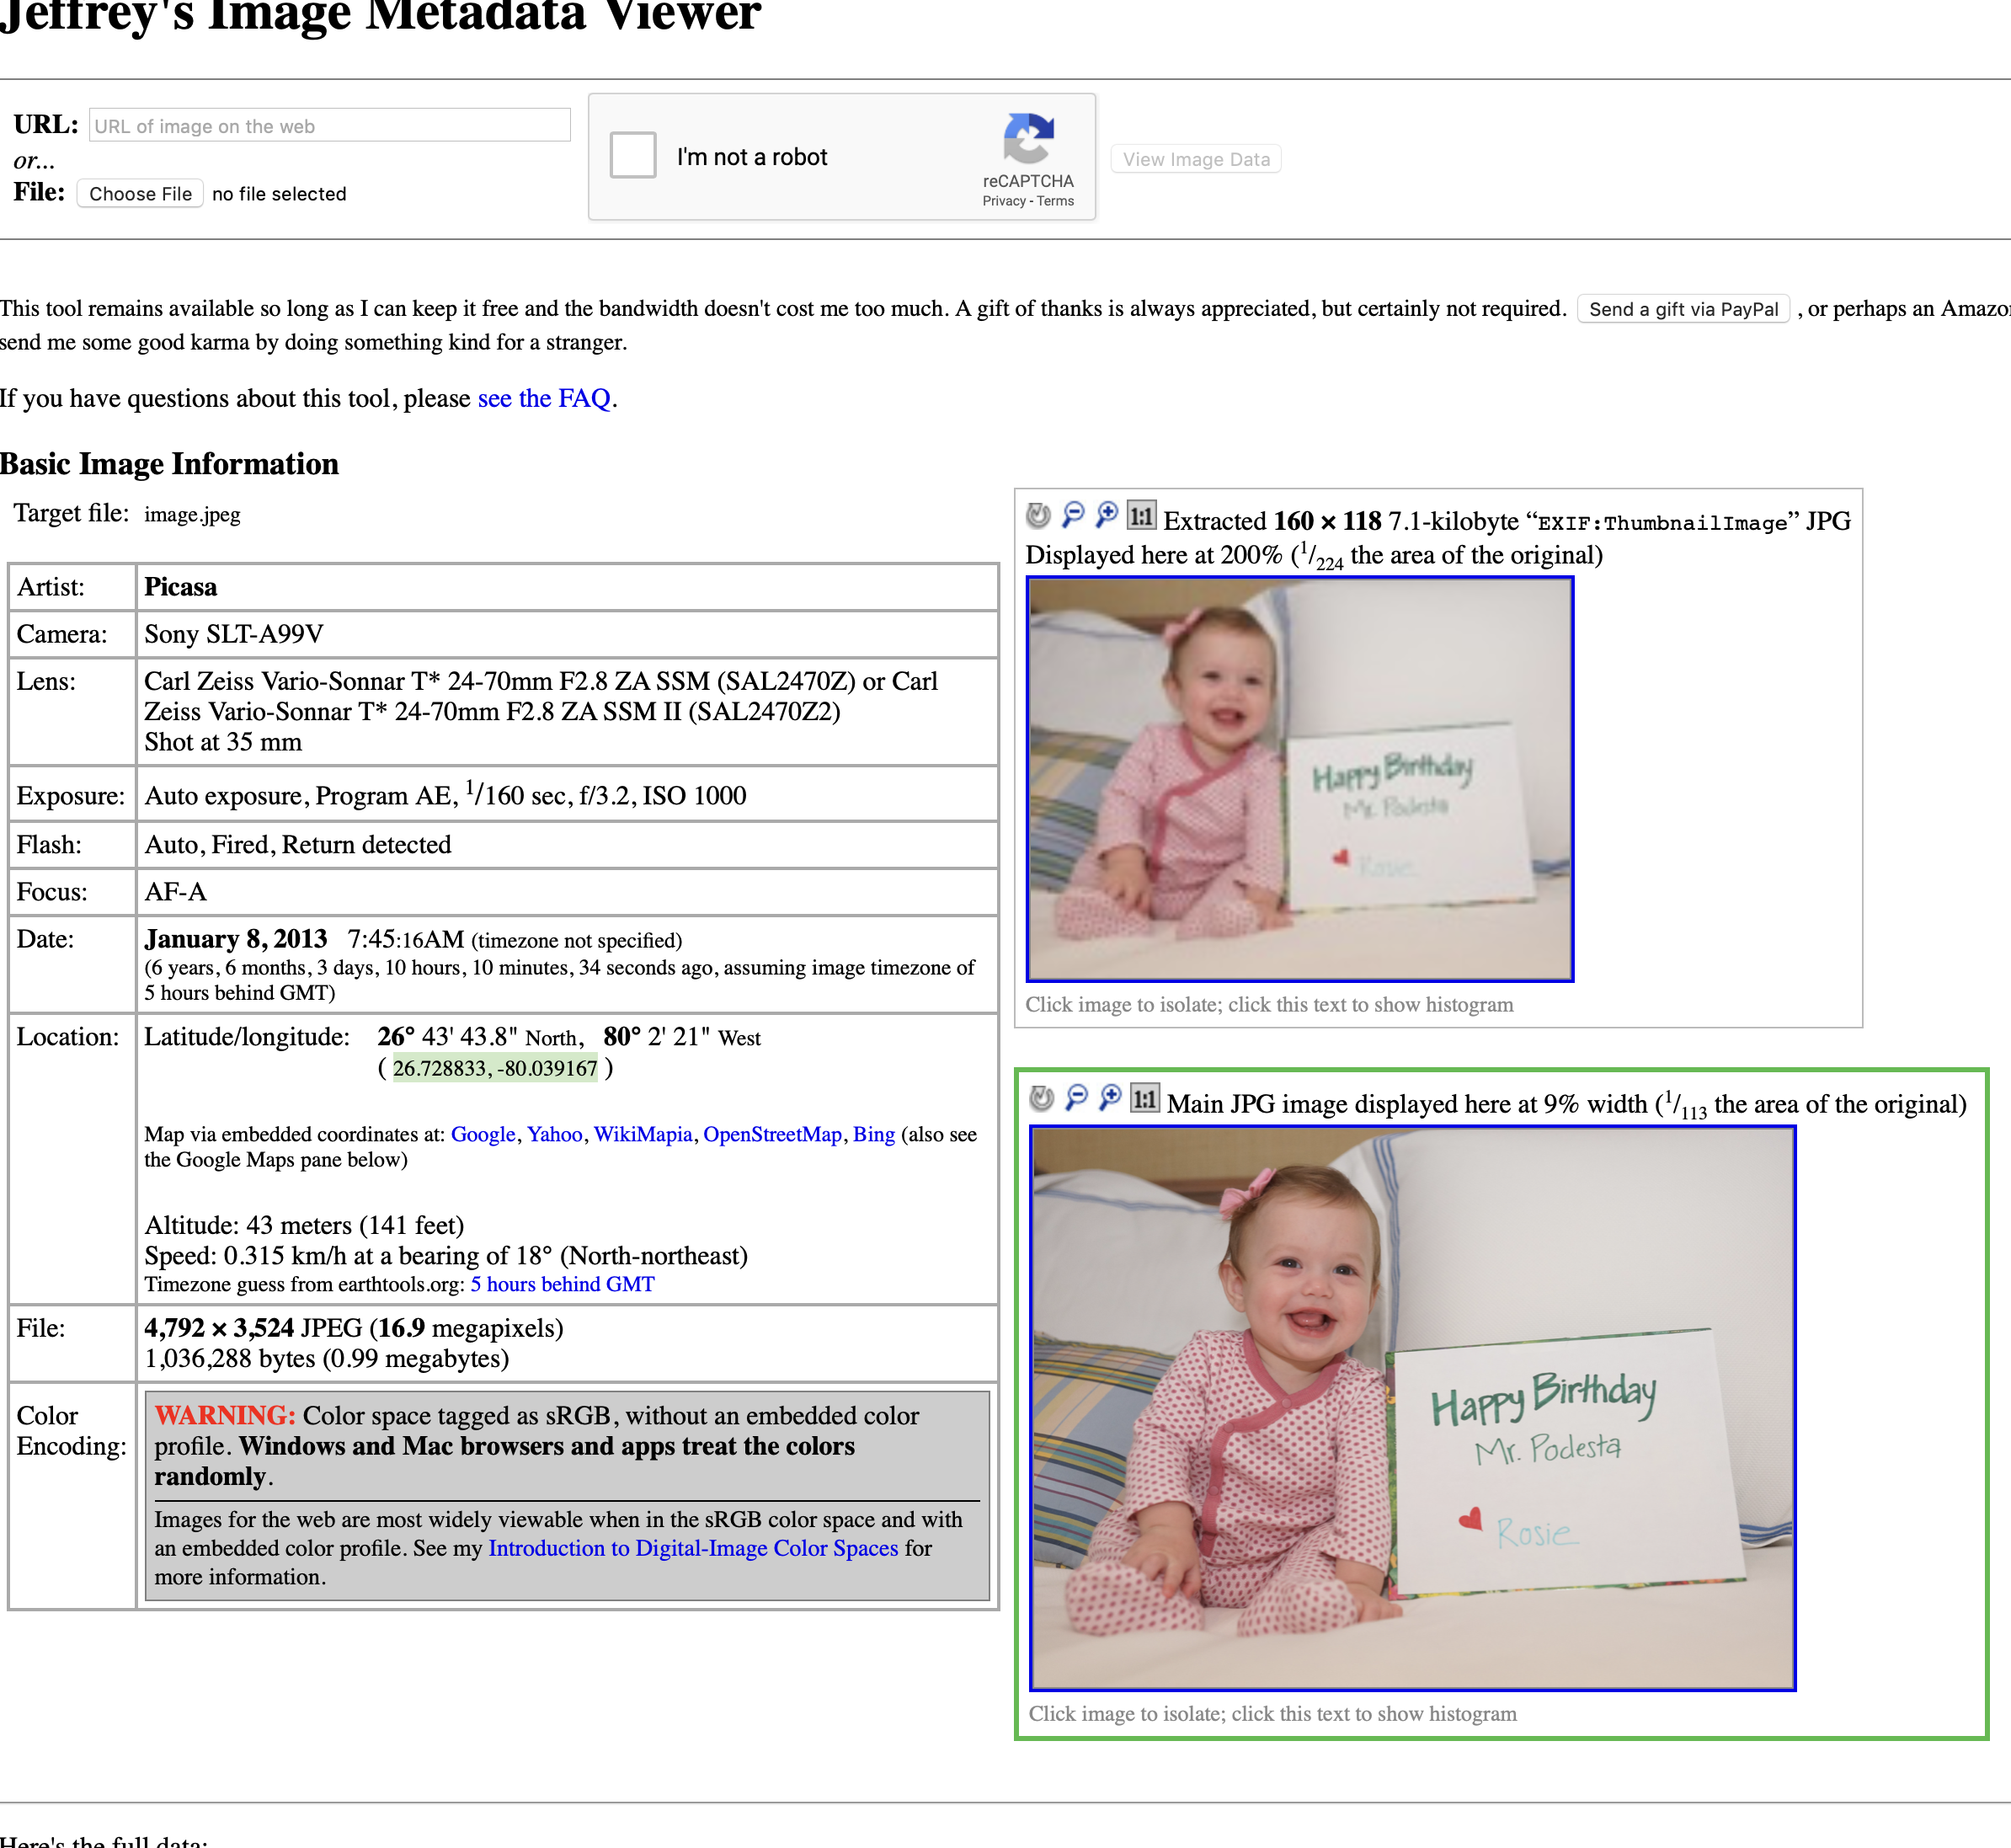Viewport: 2011px width, 1848px height.
Task: Check the I'm not a robot box
Action: 633,155
